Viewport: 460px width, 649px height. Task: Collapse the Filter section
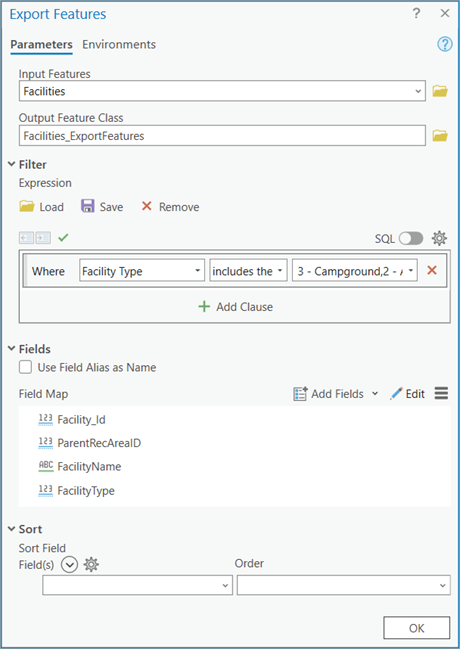click(12, 164)
